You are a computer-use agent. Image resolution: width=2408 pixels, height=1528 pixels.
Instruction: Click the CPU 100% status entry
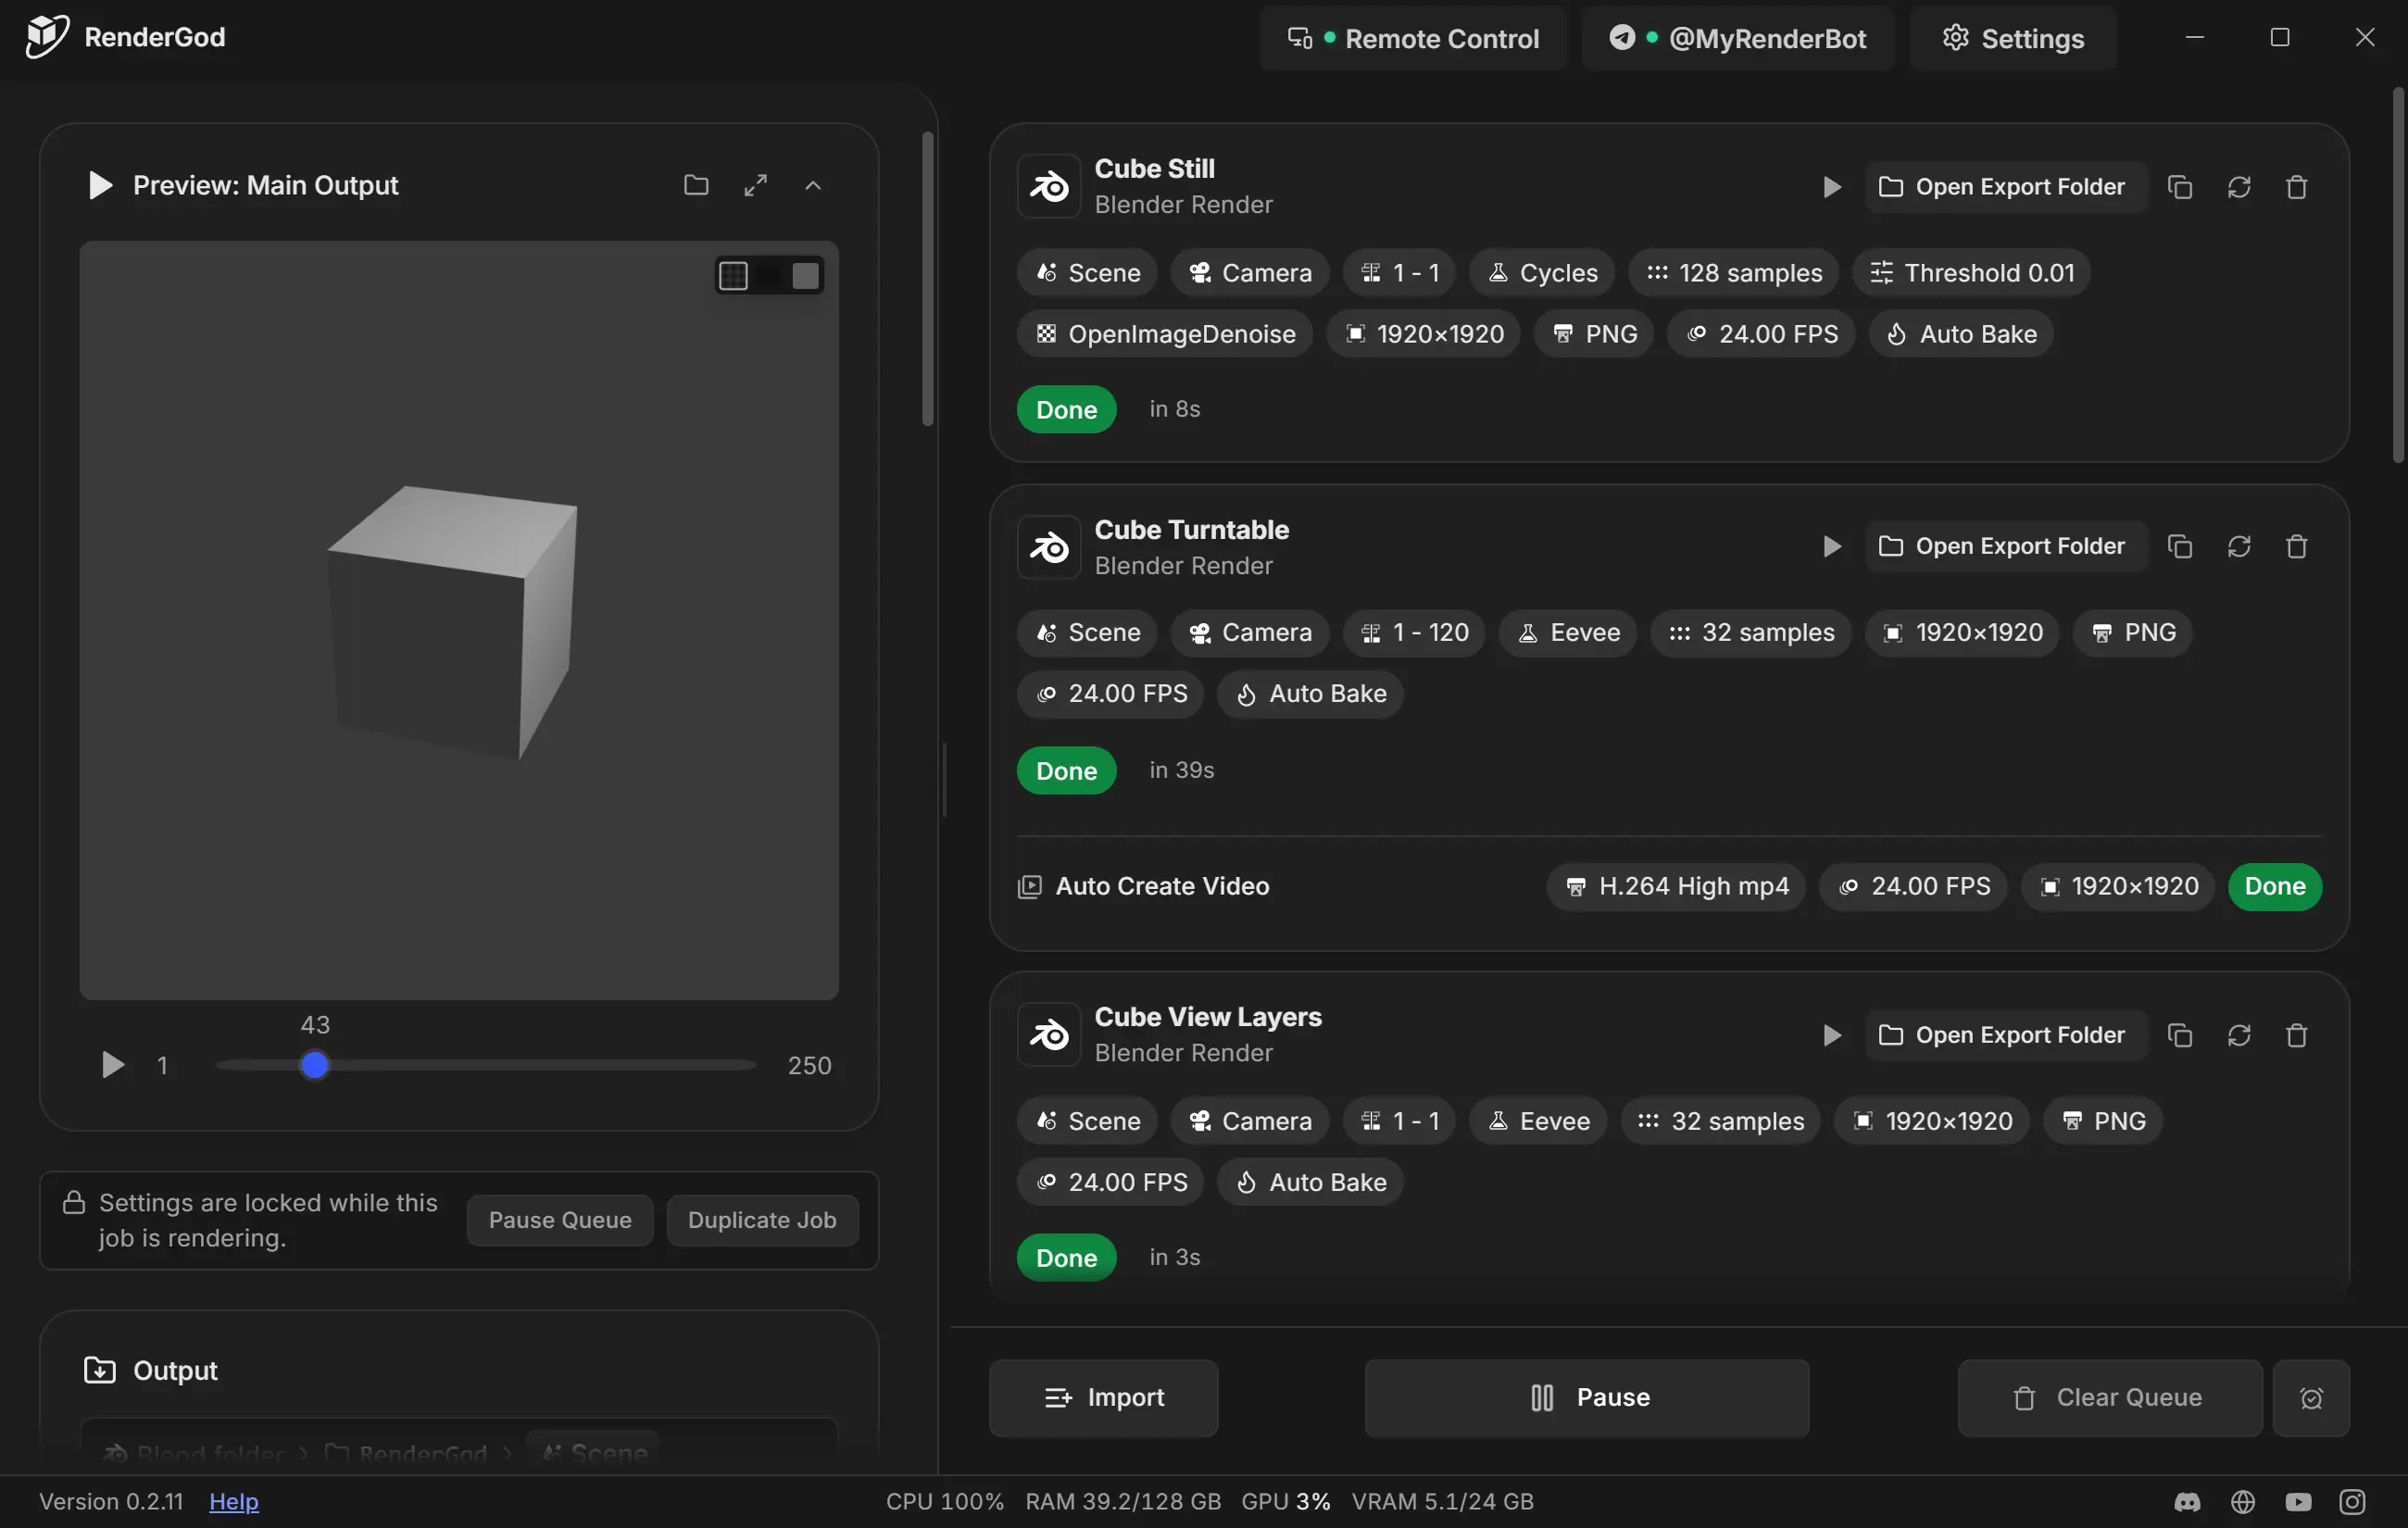(x=944, y=1501)
